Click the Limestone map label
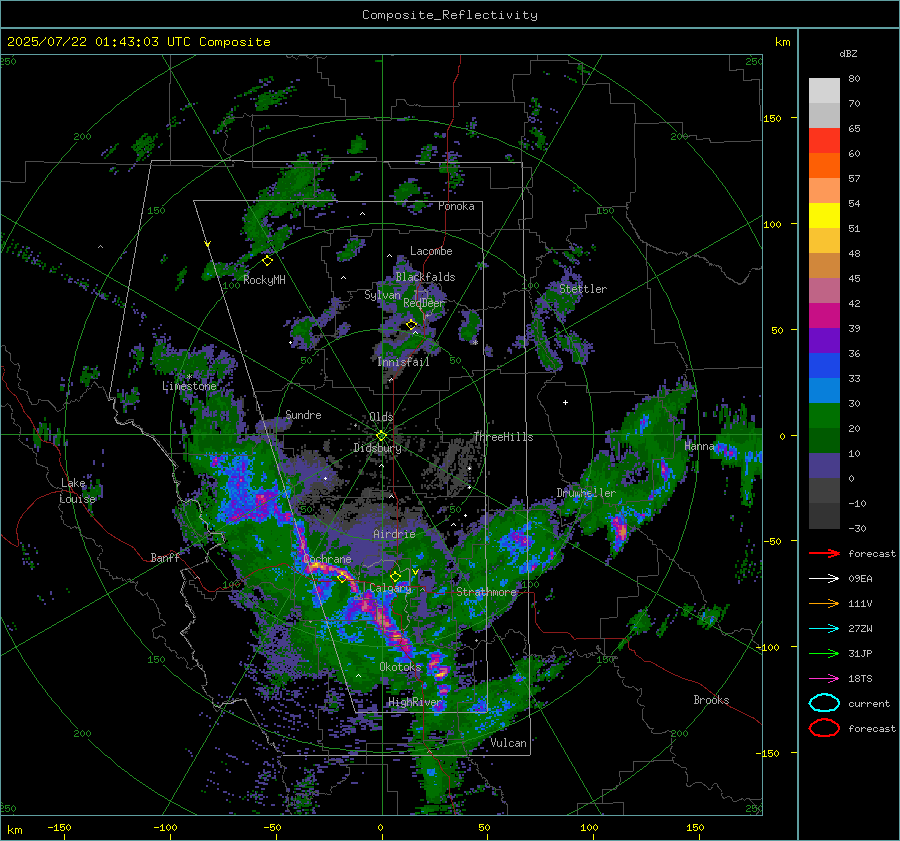Screen dimensions: 900x841 pyautogui.click(x=189, y=386)
